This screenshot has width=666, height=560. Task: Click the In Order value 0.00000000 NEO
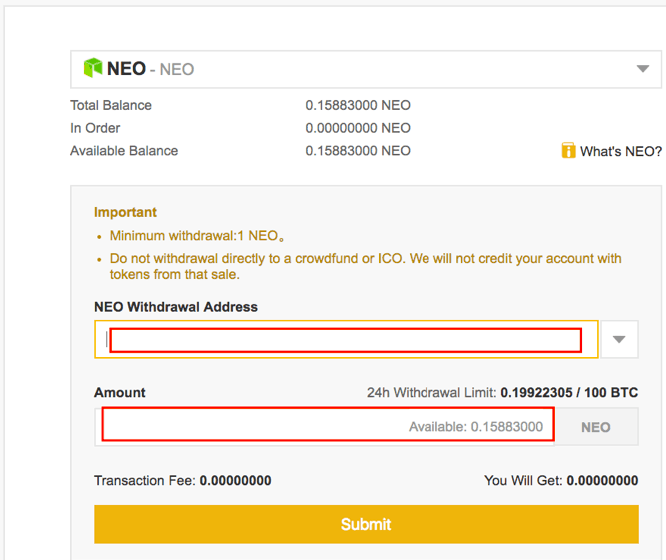(x=358, y=128)
